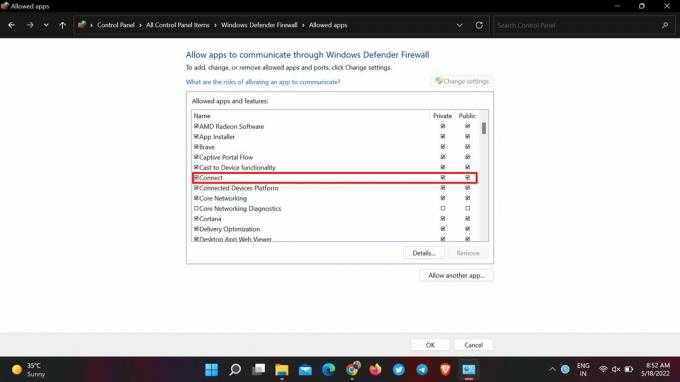Click Change settings button
This screenshot has height=382, width=680.
[462, 81]
